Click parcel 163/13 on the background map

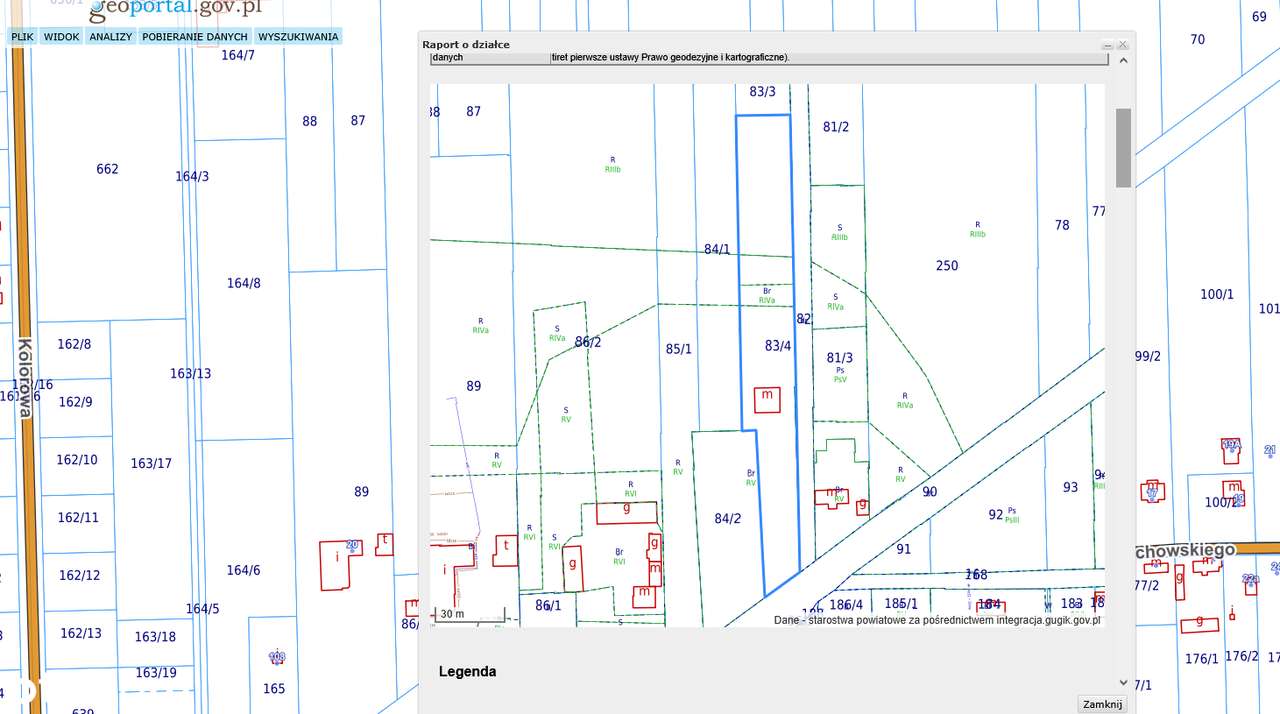point(190,374)
